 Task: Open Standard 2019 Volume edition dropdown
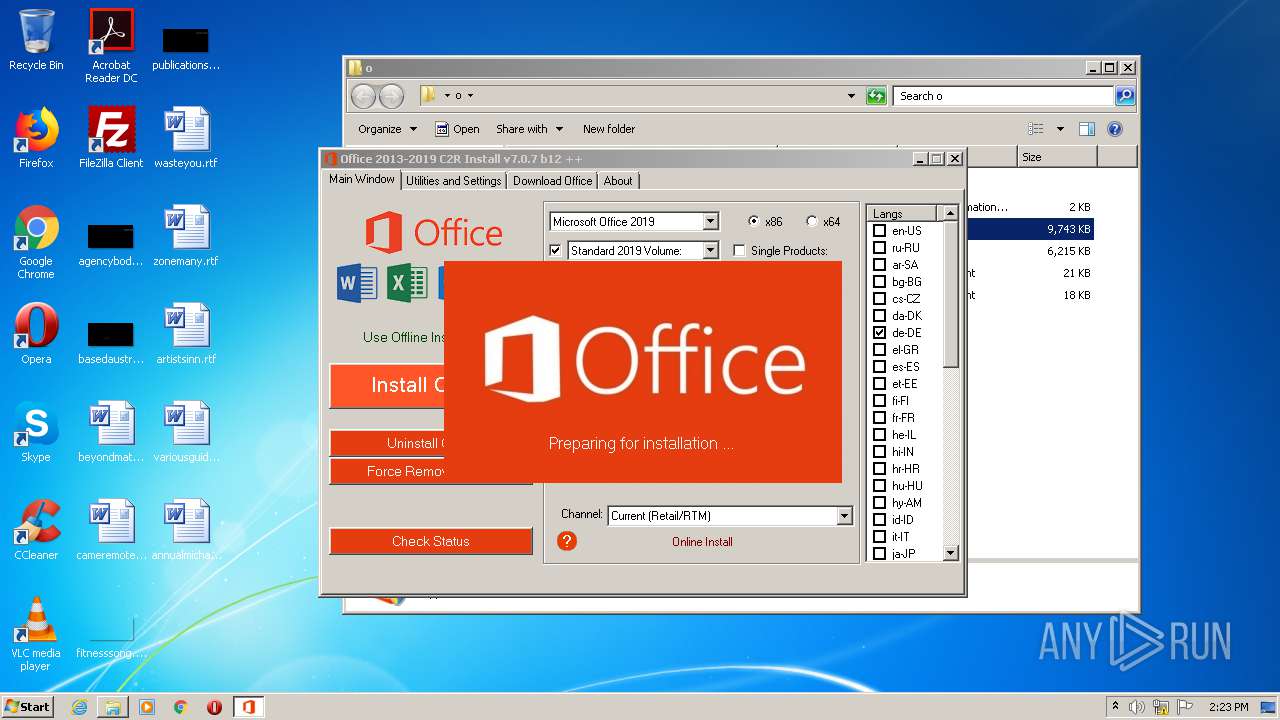pyautogui.click(x=710, y=250)
